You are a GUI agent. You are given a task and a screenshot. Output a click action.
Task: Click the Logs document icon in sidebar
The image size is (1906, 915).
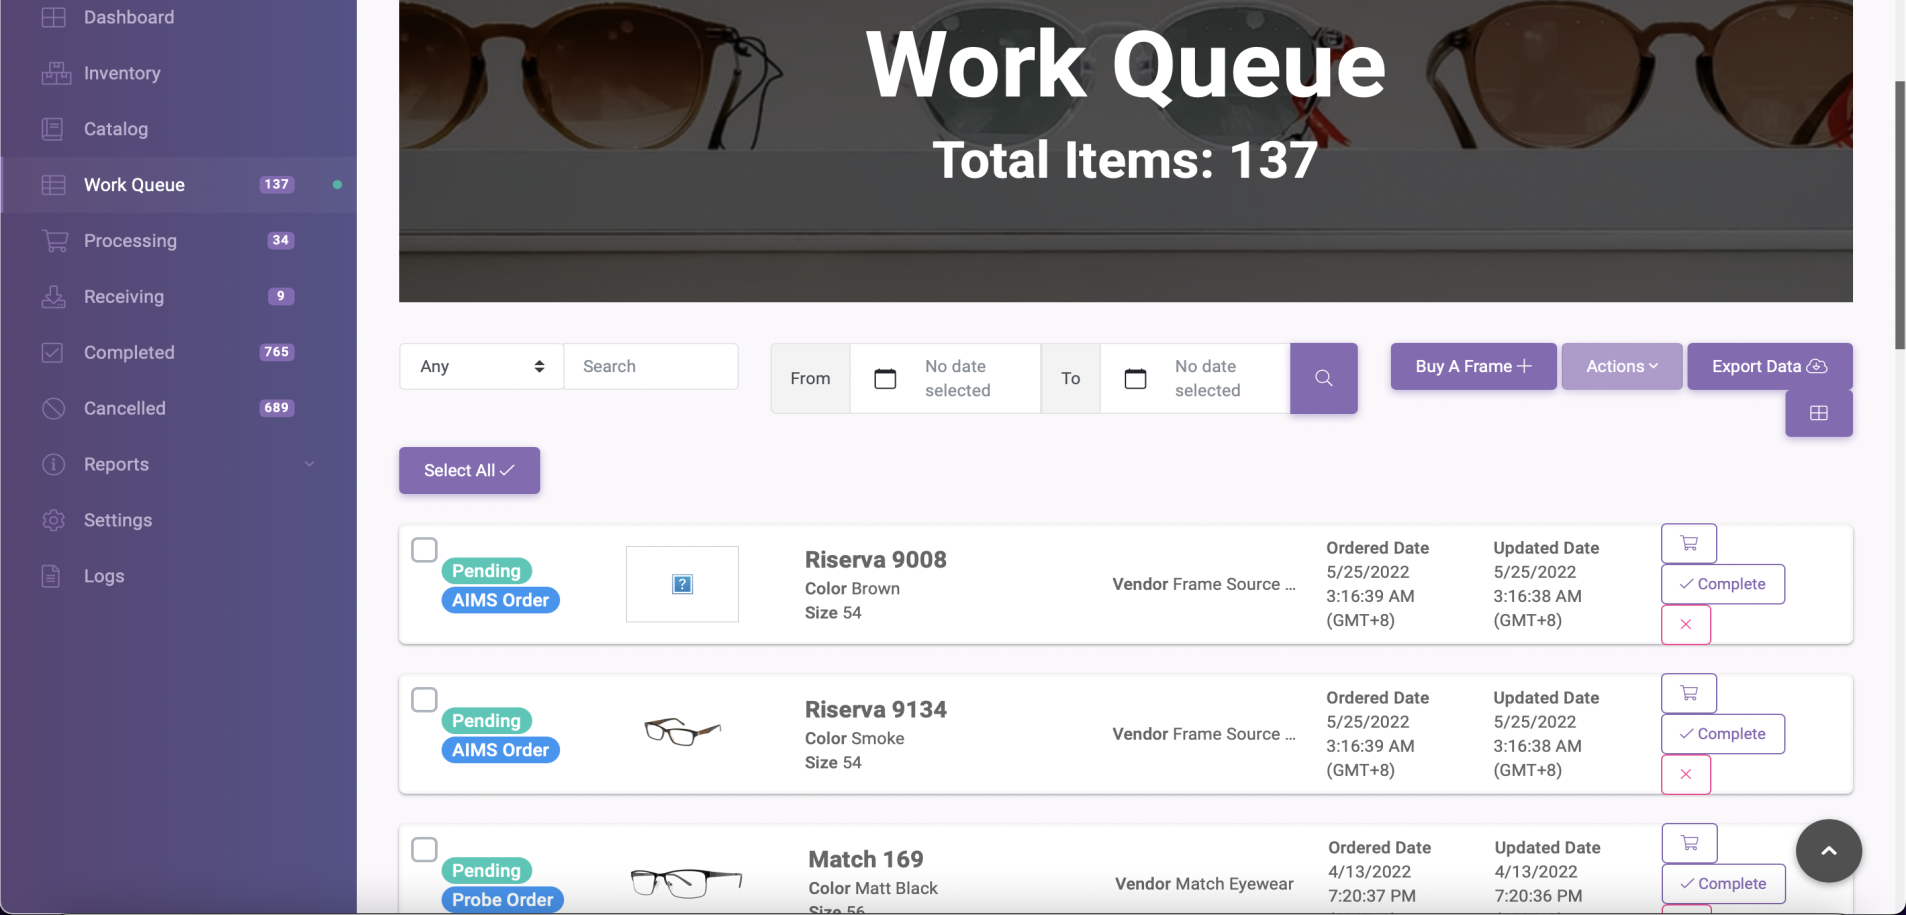(51, 576)
